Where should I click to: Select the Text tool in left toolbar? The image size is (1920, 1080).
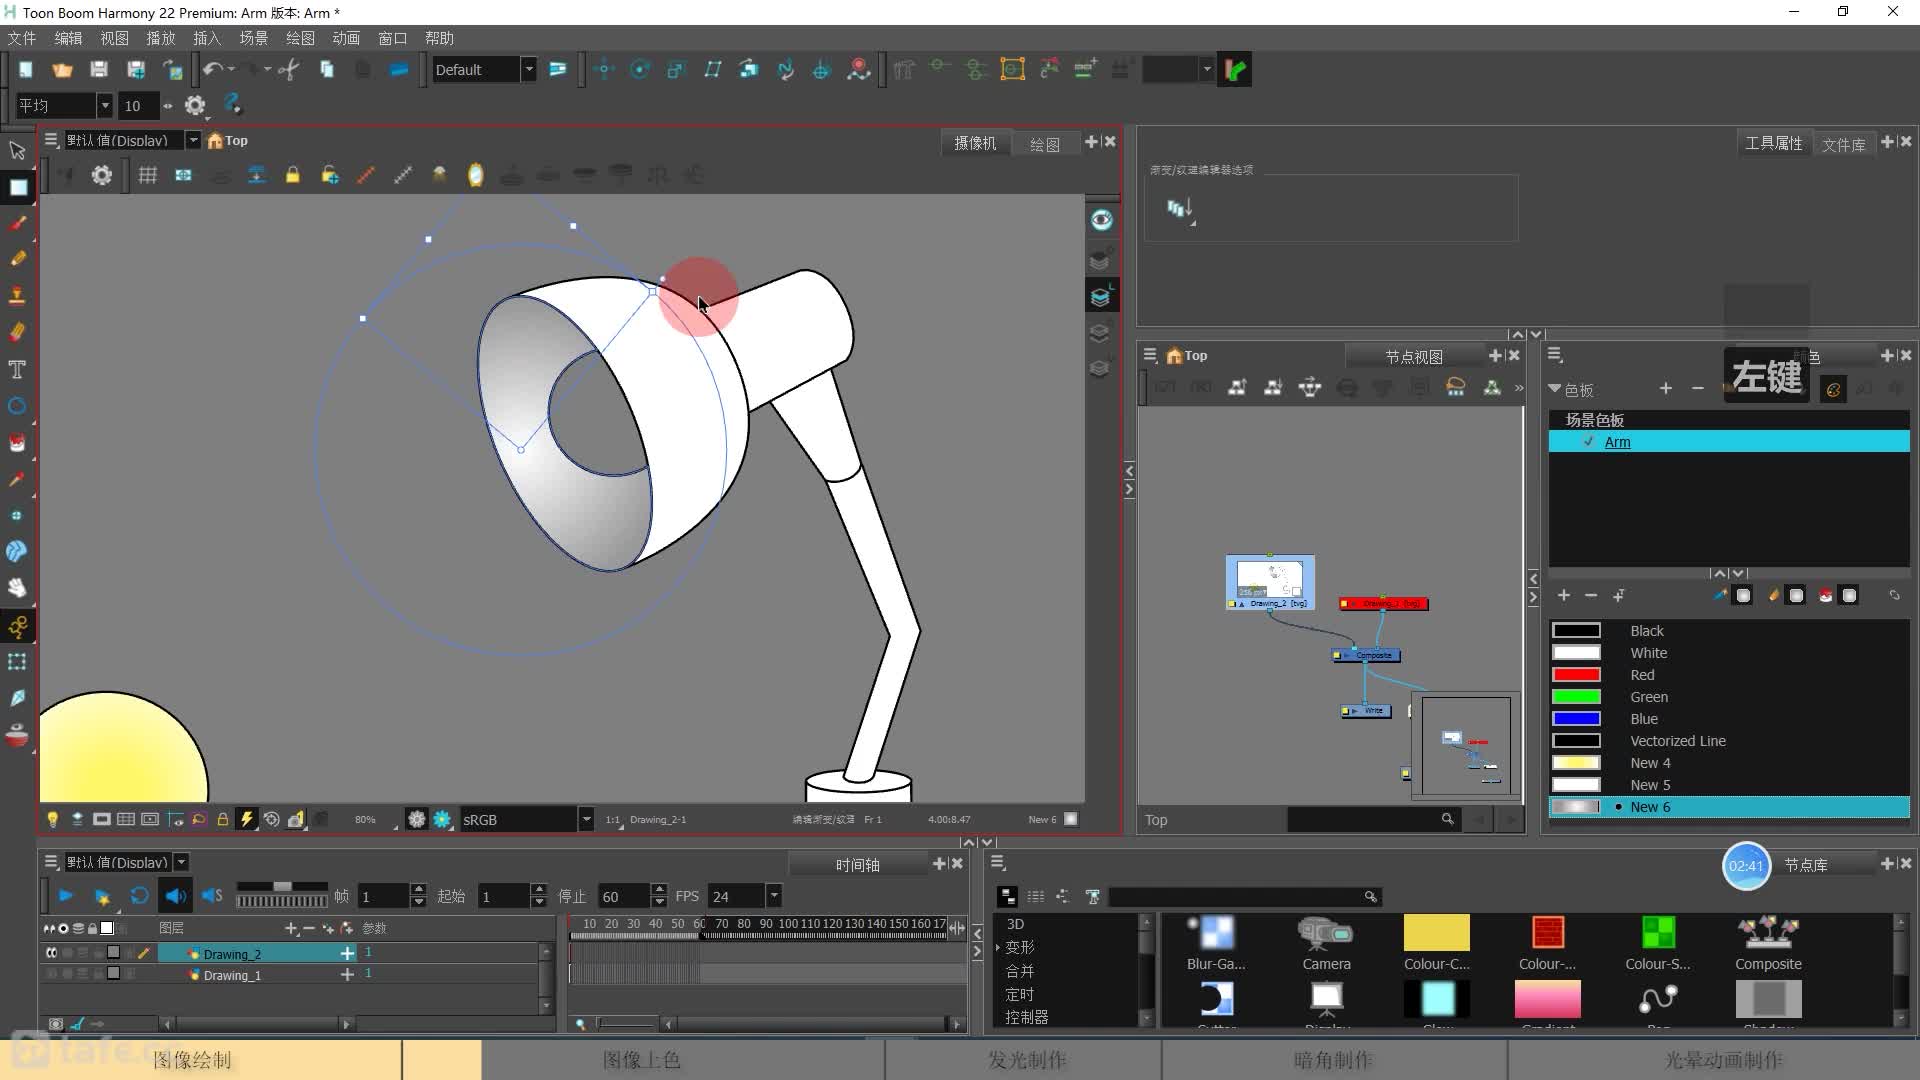17,369
